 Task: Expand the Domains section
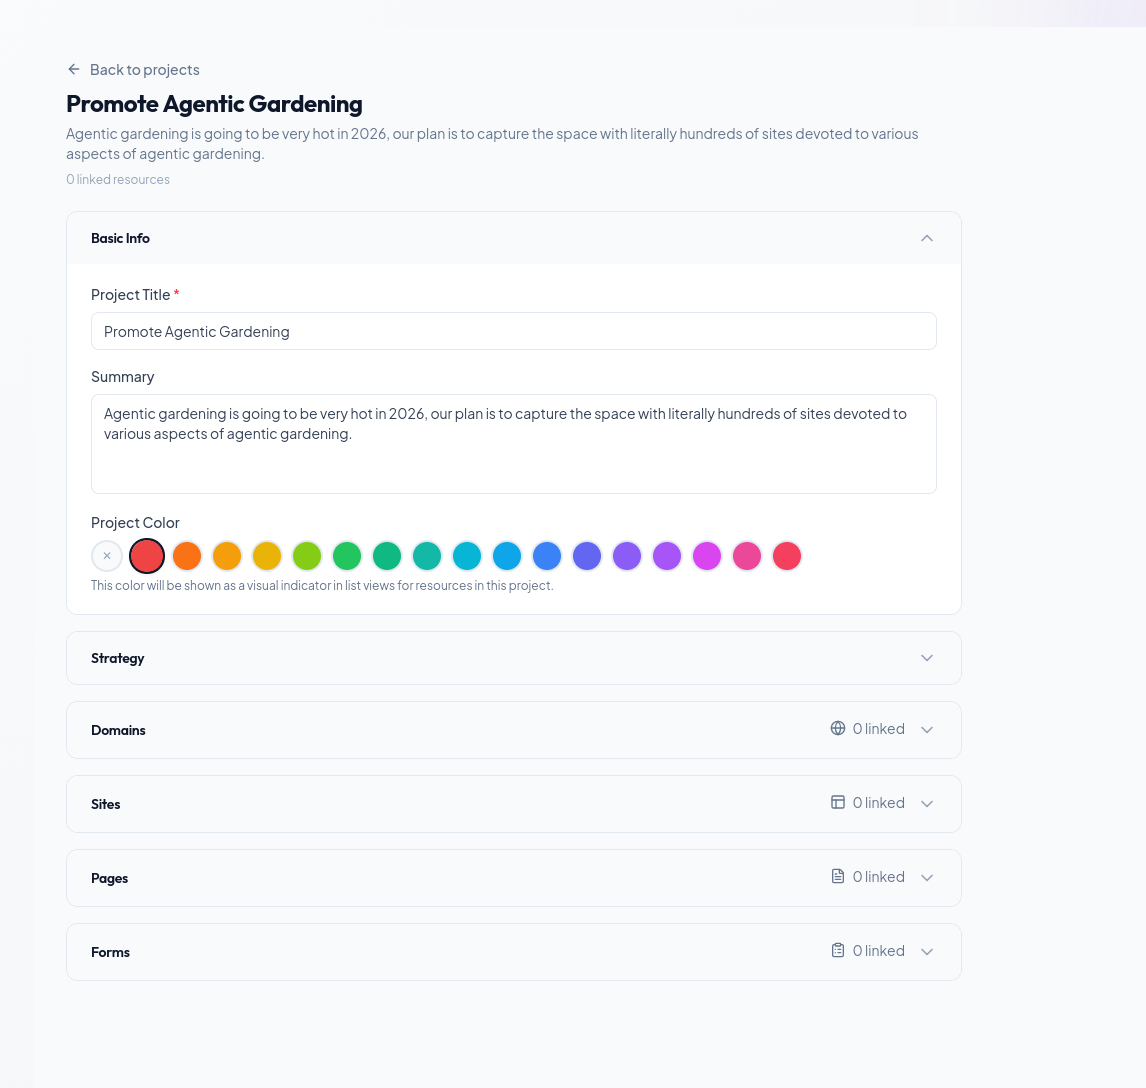[x=926, y=729]
